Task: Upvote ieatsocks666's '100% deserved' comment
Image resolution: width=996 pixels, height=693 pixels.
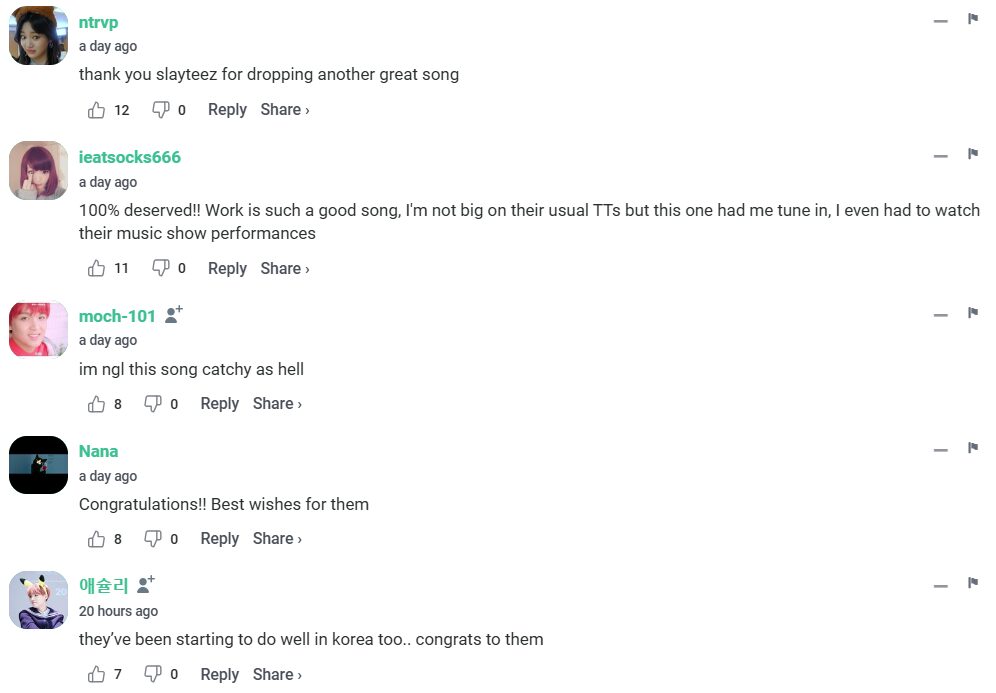Action: [97, 268]
